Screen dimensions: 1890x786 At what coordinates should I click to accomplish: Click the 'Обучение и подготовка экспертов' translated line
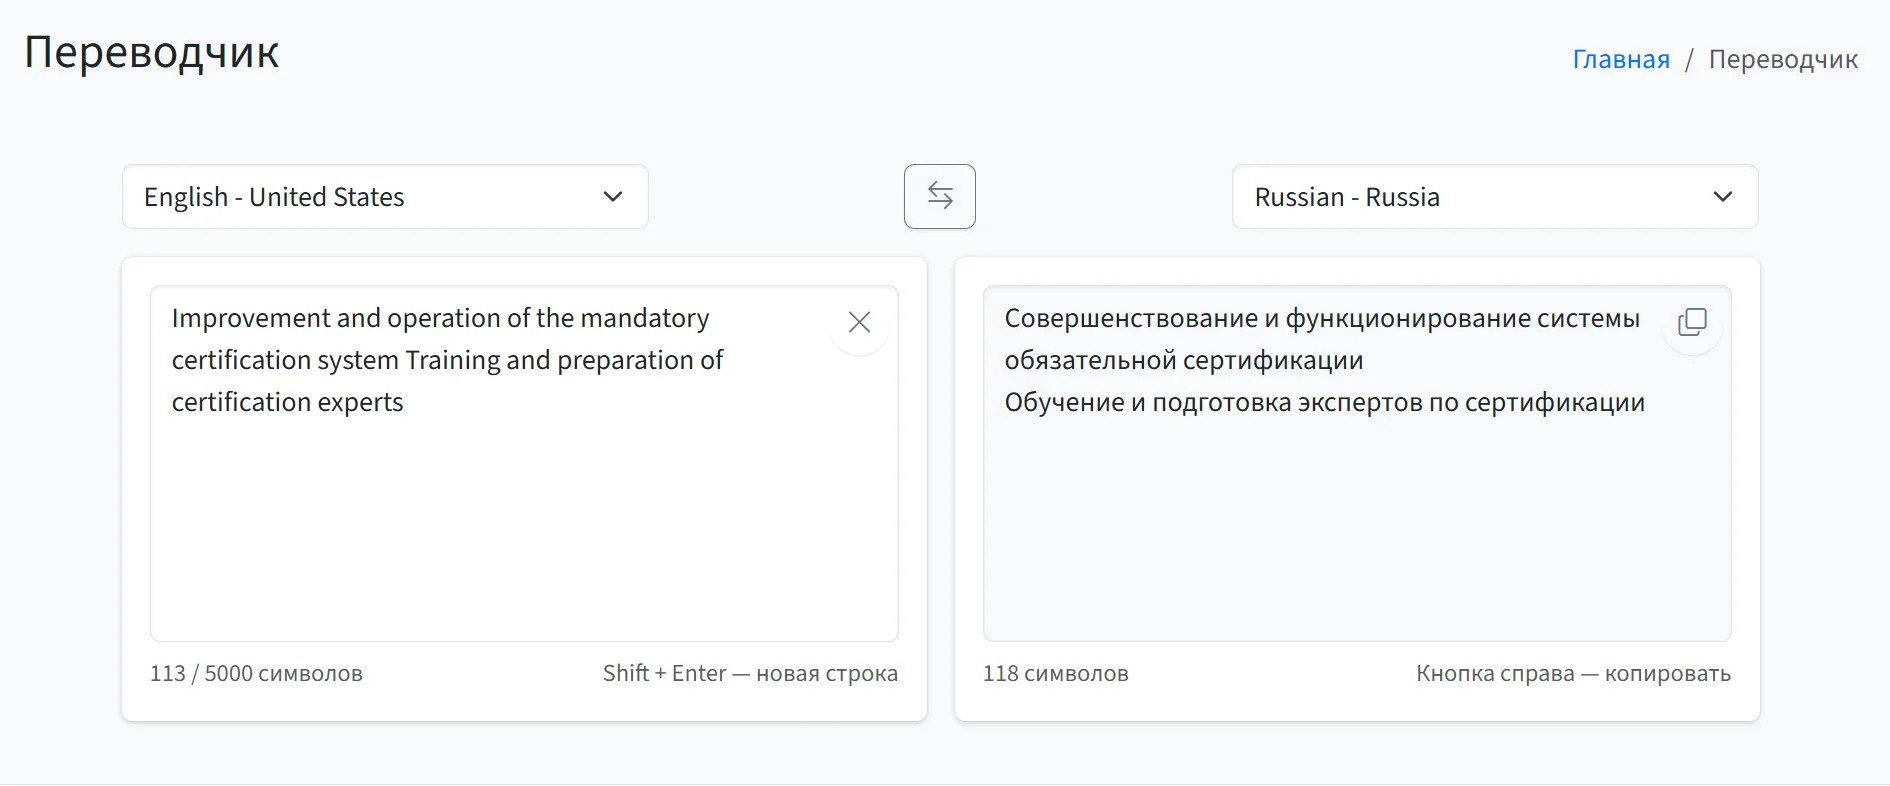[x=1324, y=402]
